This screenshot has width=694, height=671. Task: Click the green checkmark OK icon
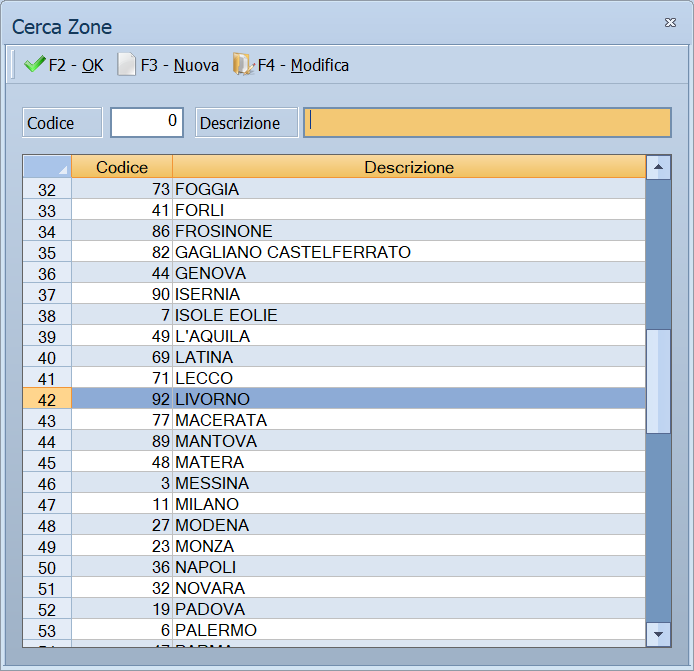coord(34,65)
